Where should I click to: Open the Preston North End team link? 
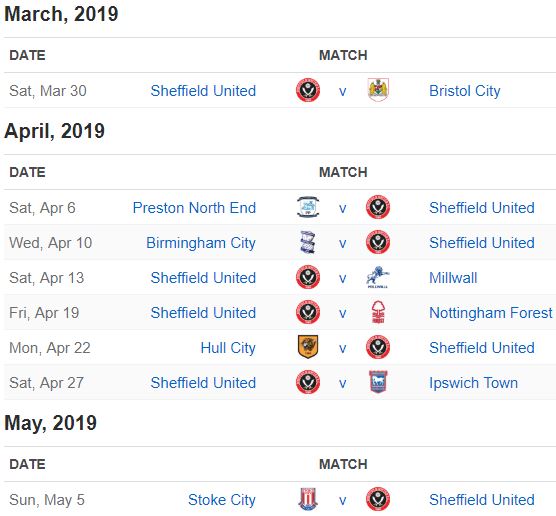pyautogui.click(x=194, y=208)
